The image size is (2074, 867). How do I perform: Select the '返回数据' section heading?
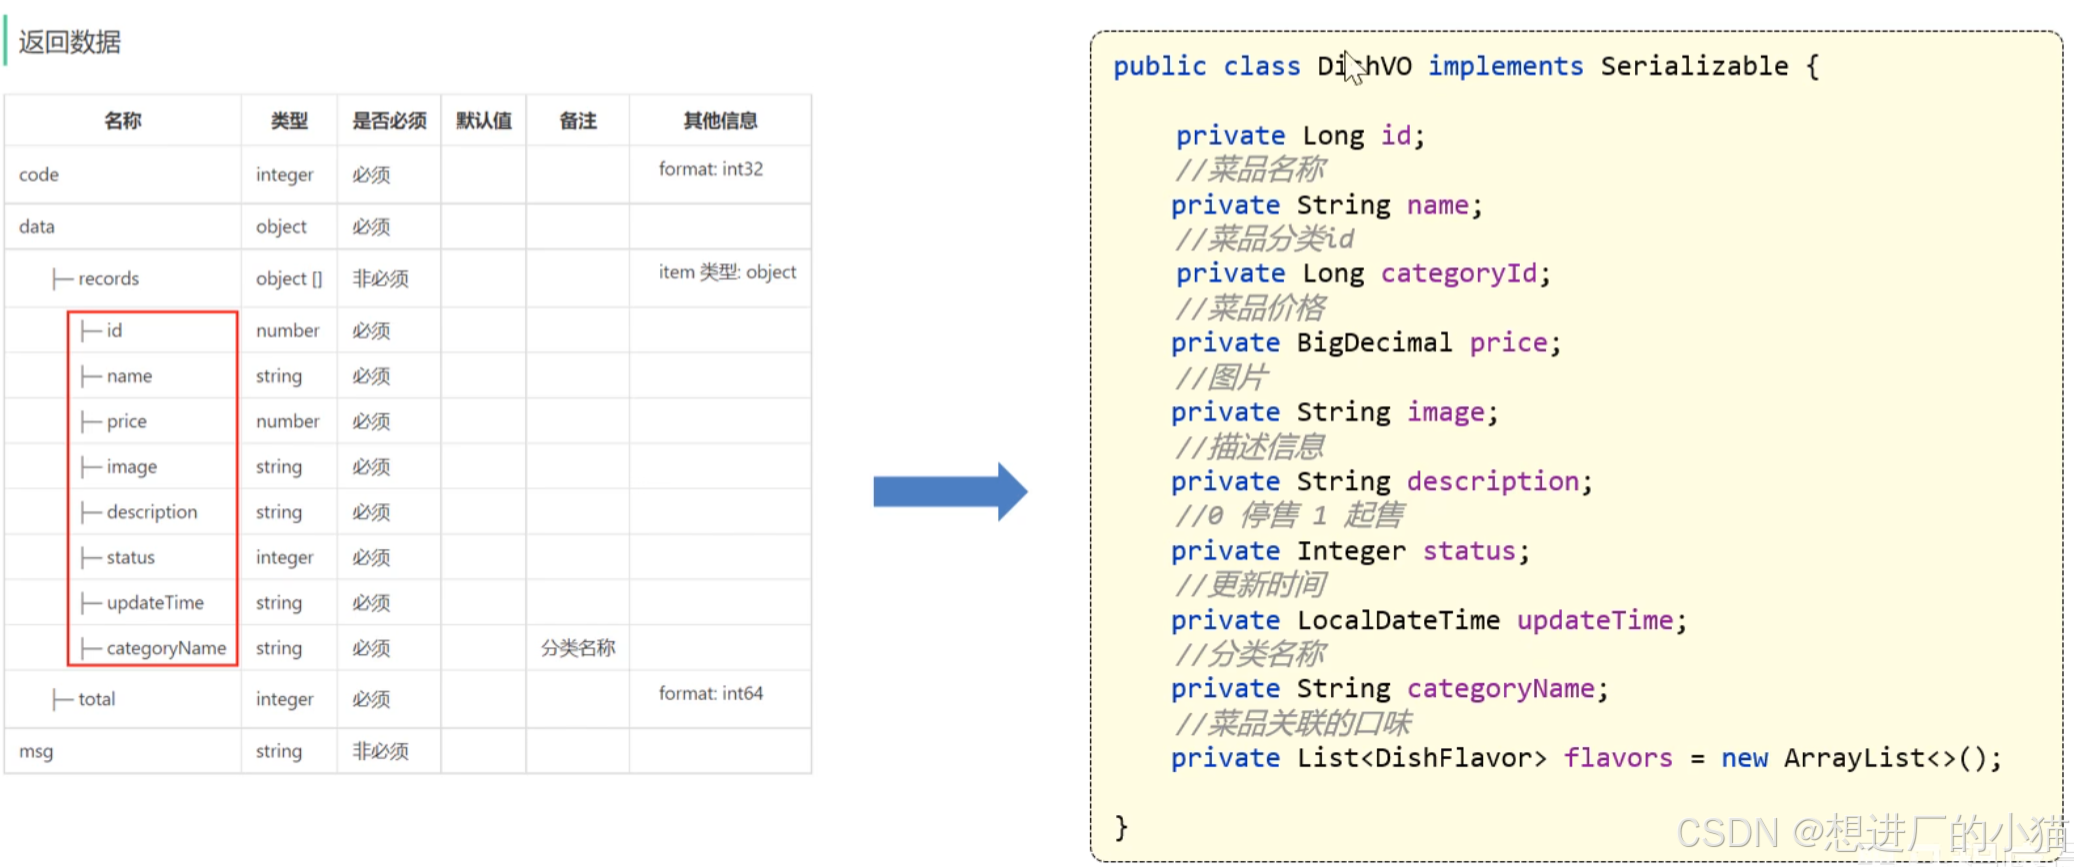pyautogui.click(x=70, y=42)
